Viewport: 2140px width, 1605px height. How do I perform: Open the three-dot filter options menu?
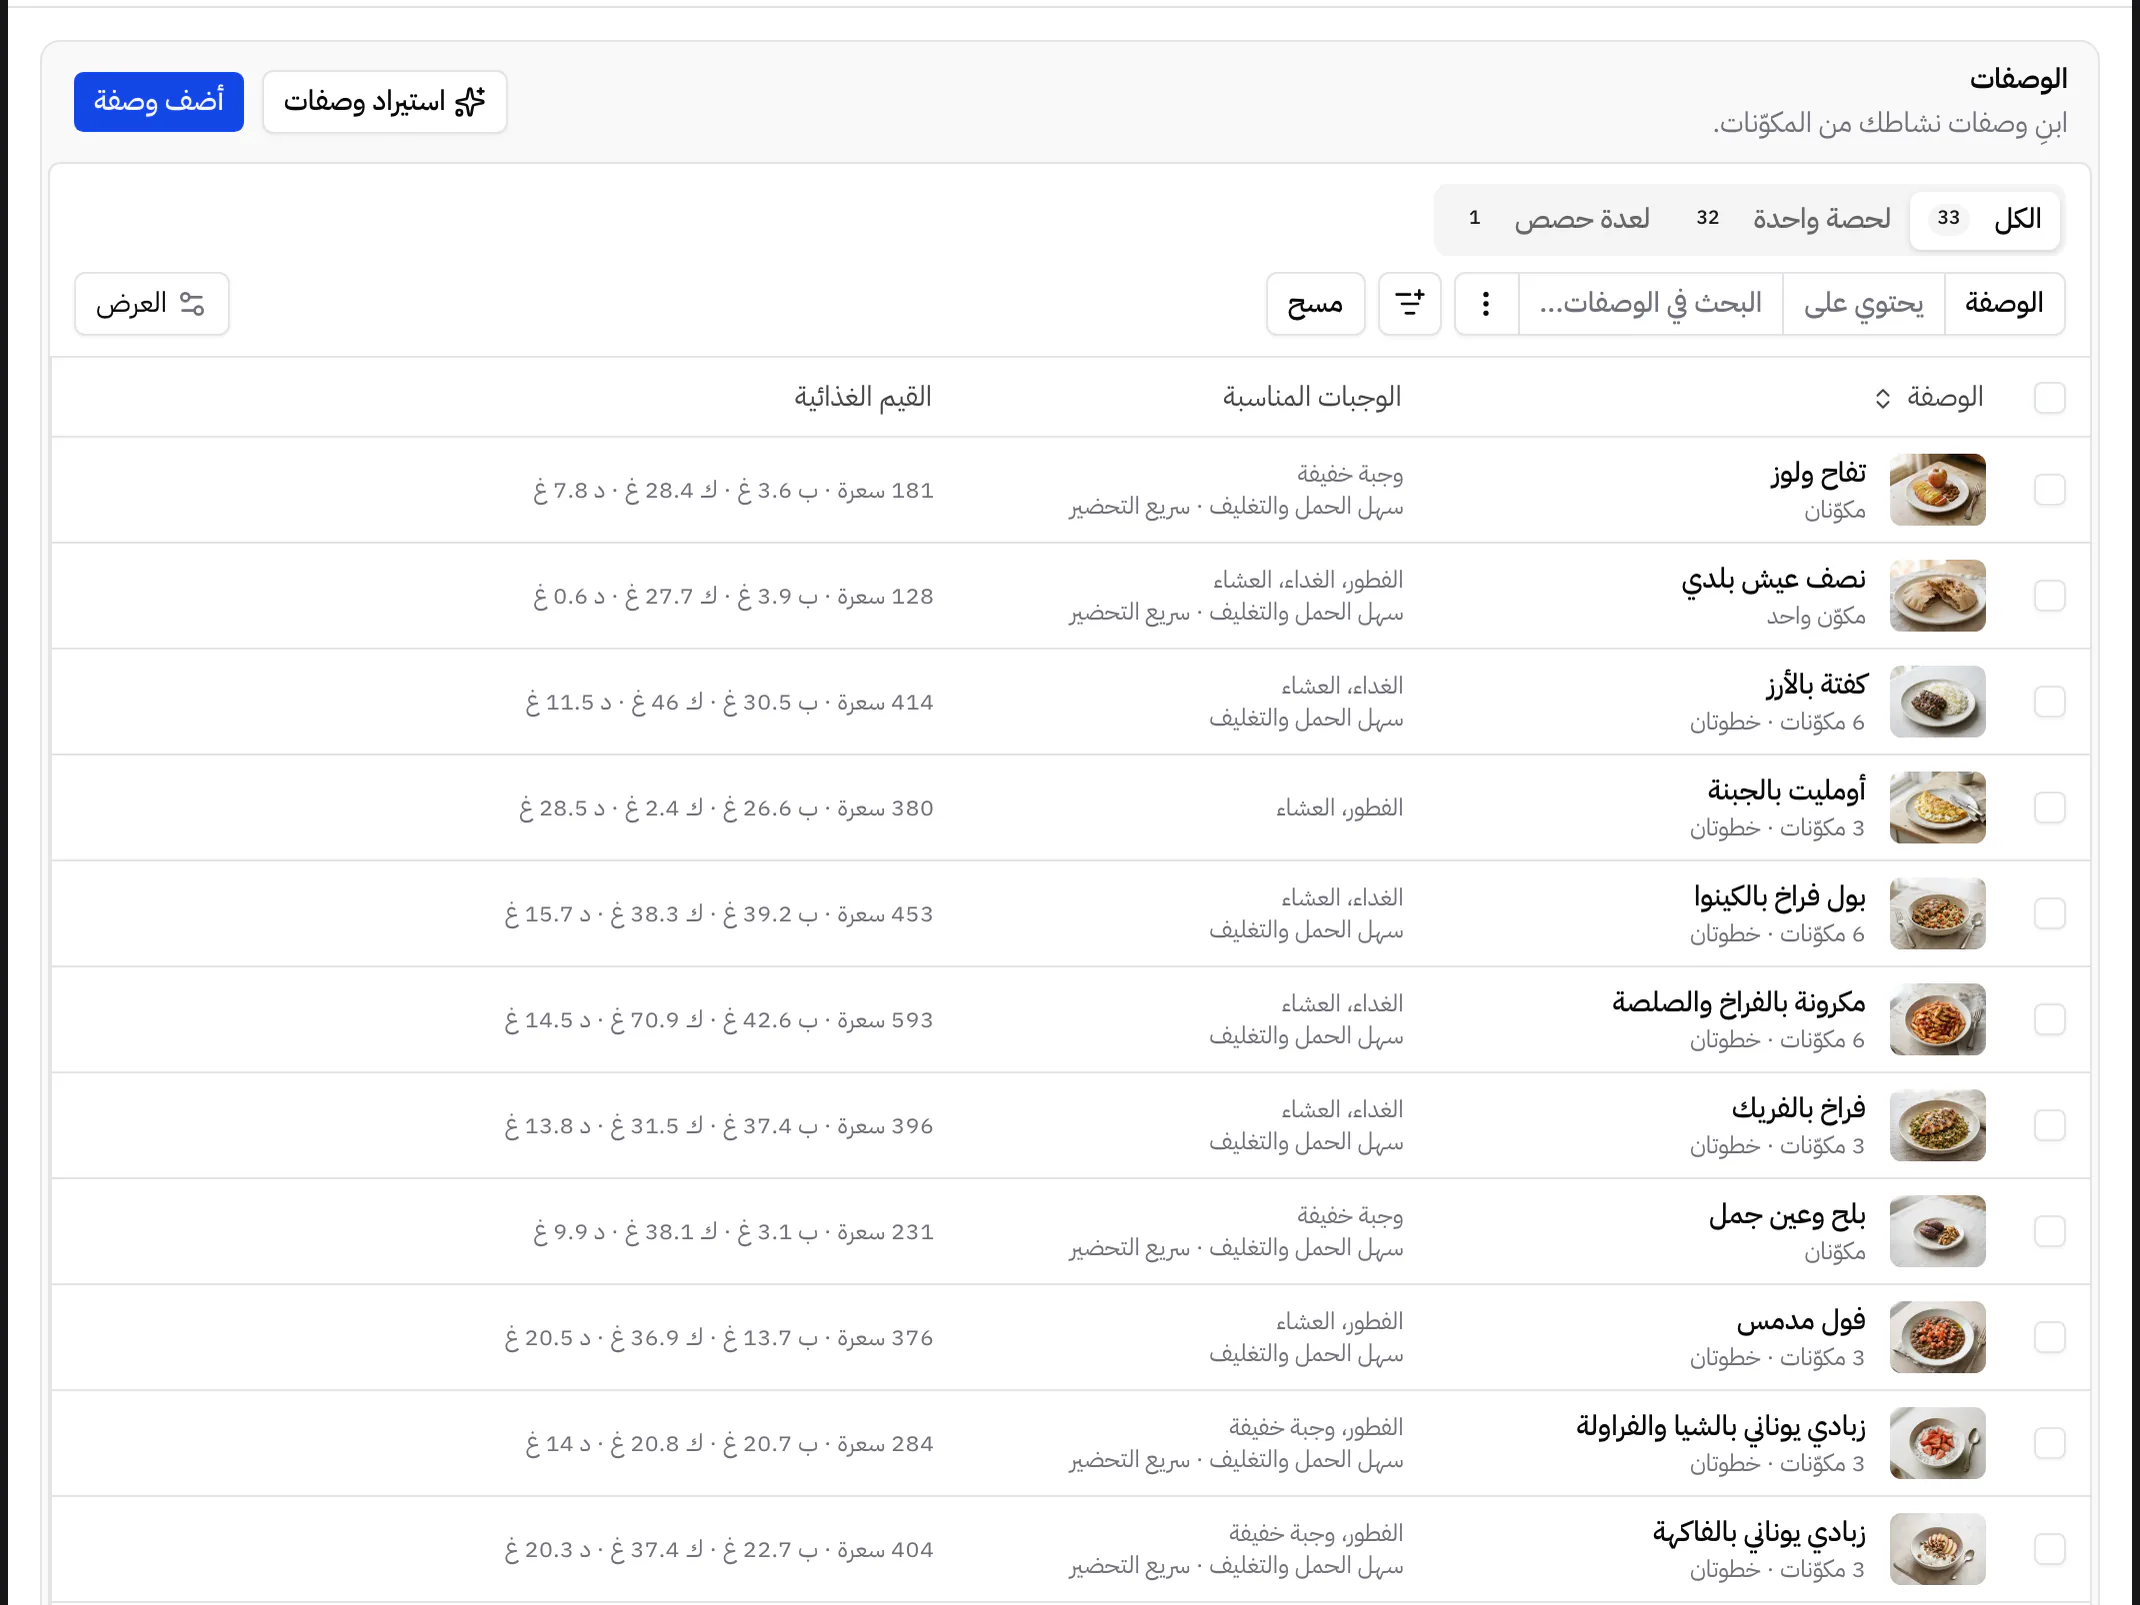(1486, 303)
